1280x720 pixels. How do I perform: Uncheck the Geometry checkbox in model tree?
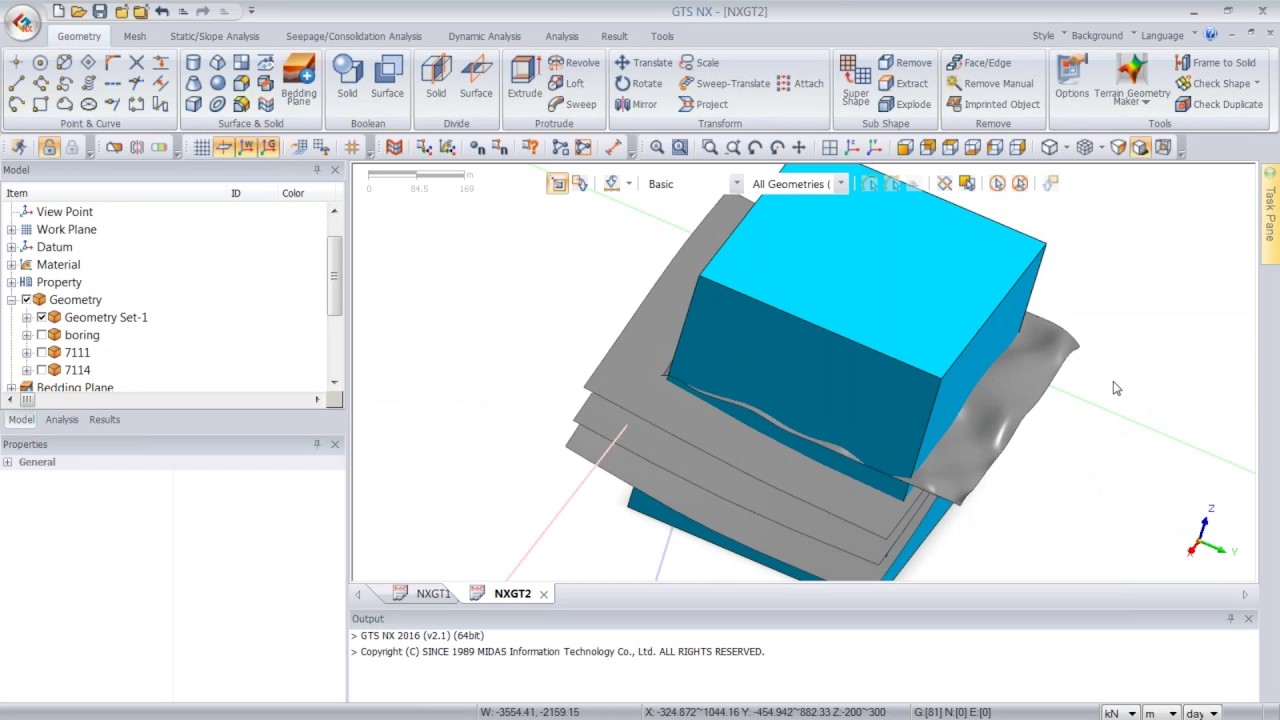[27, 300]
